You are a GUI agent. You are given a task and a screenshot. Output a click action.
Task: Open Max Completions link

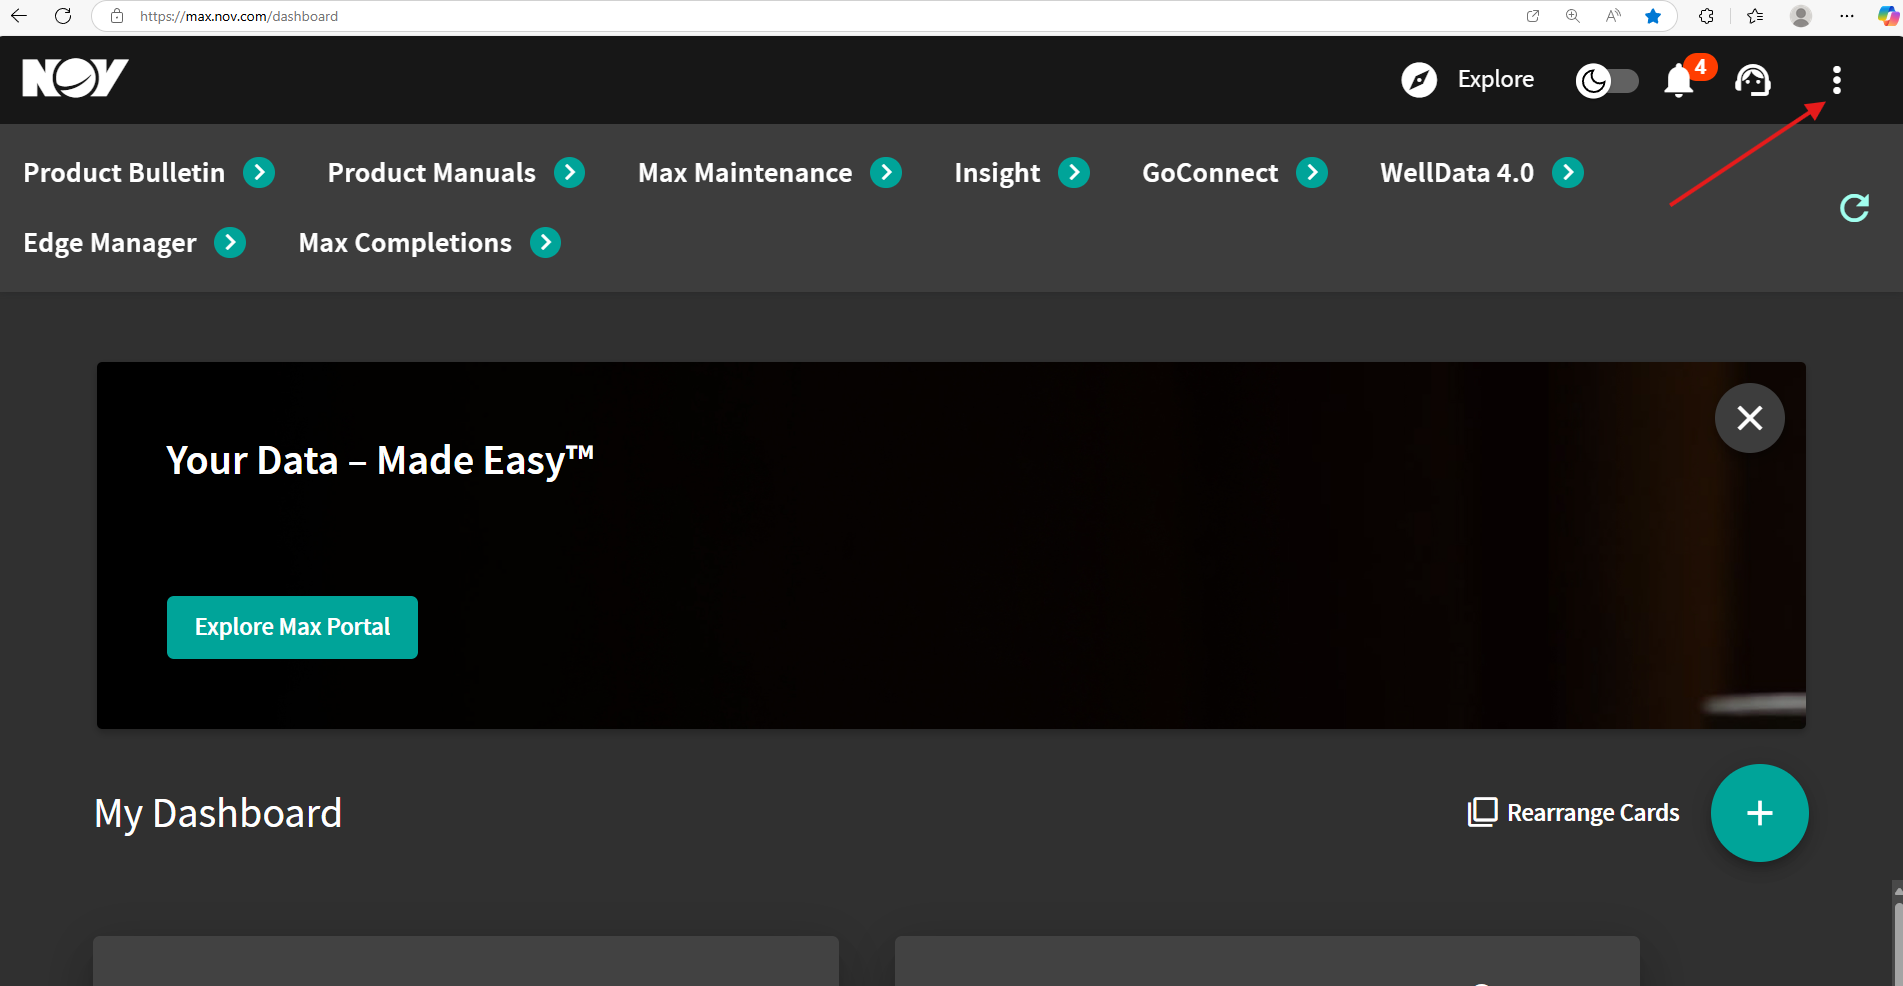tap(405, 243)
